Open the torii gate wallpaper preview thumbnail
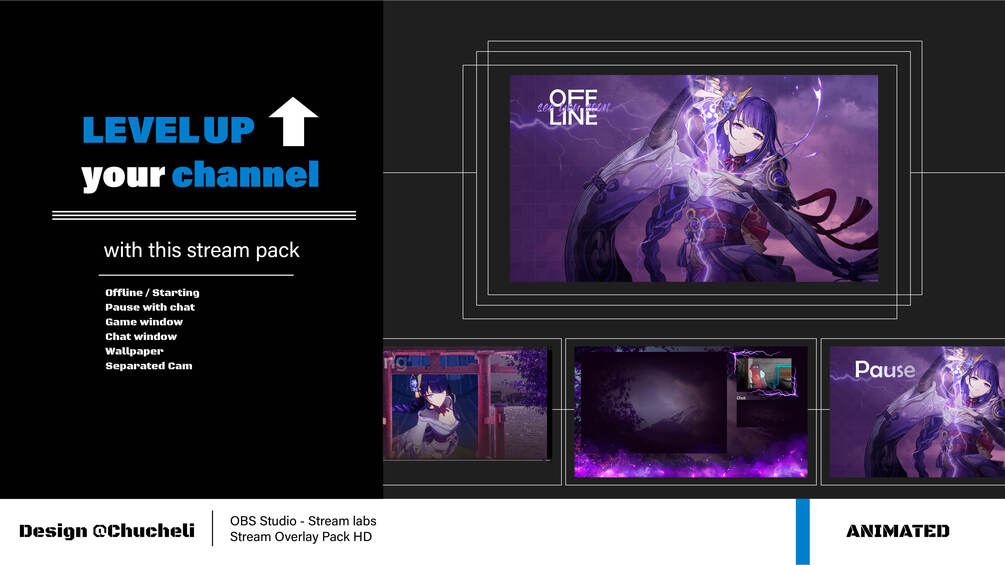The height and width of the screenshot is (565, 1005). pyautogui.click(x=466, y=404)
